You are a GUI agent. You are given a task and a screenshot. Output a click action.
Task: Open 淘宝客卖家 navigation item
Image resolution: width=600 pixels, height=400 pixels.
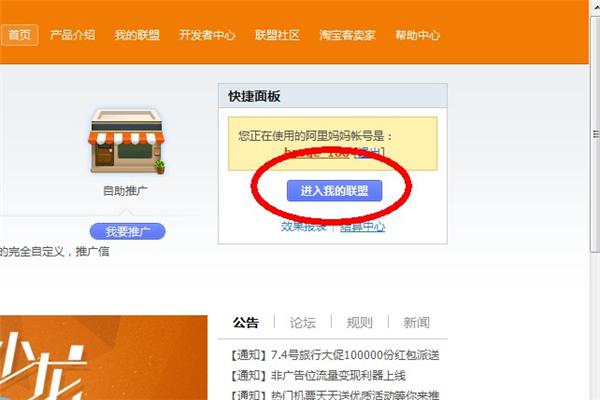347,35
